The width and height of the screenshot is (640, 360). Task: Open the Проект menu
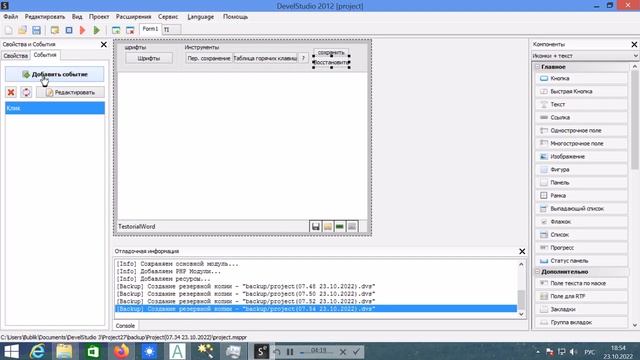(x=99, y=17)
